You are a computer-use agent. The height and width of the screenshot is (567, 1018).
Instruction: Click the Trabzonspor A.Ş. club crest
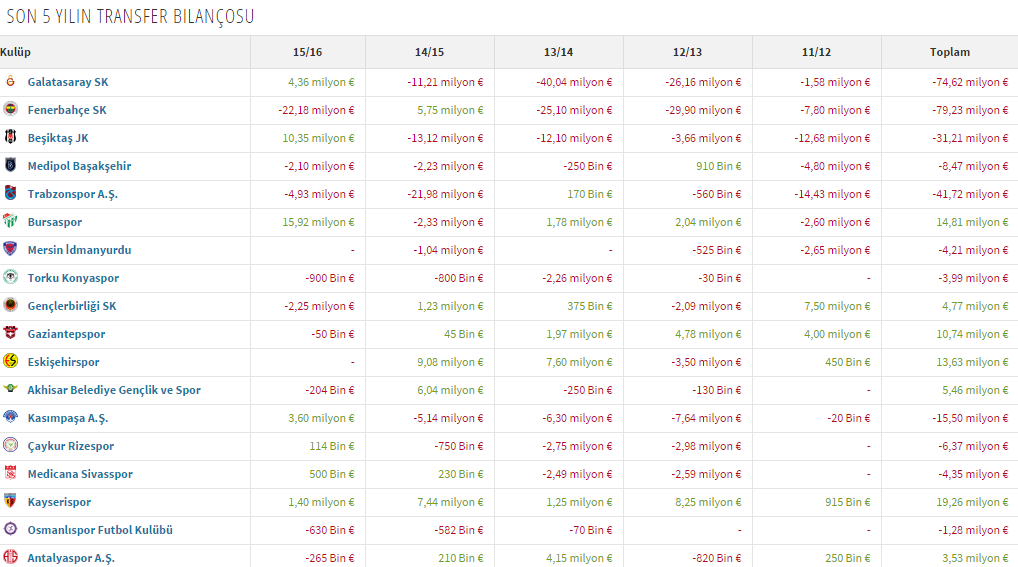tap(10, 193)
